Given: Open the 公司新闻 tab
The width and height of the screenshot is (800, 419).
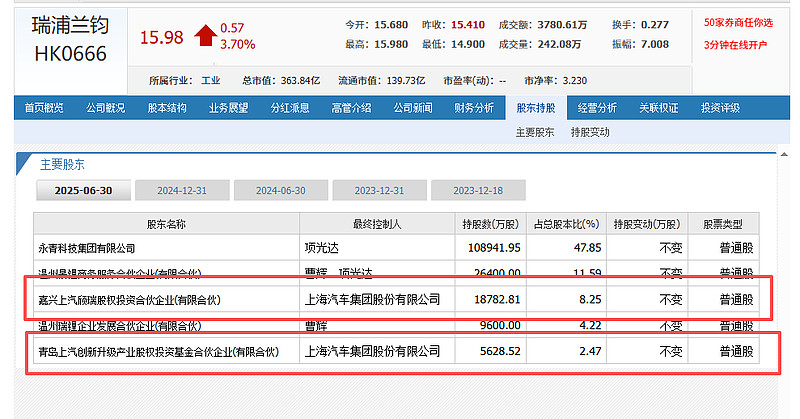Looking at the screenshot, I should click(x=413, y=108).
